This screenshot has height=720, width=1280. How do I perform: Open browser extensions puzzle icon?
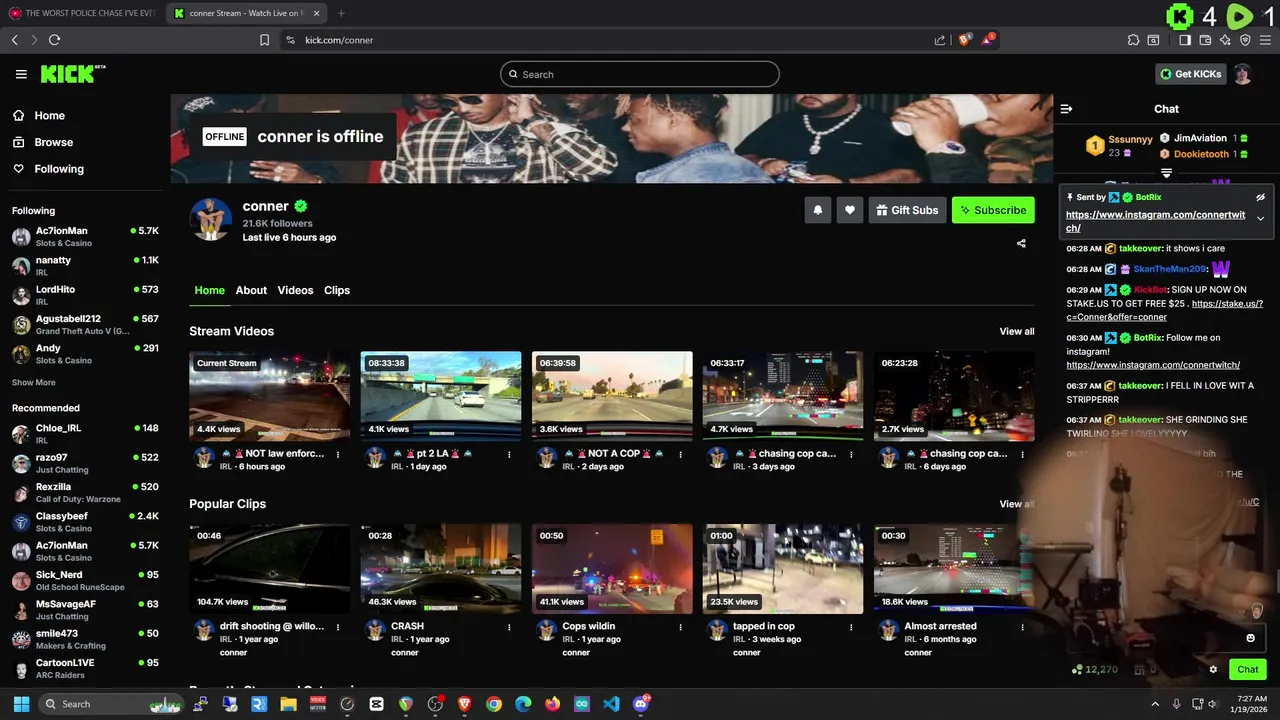(1133, 40)
